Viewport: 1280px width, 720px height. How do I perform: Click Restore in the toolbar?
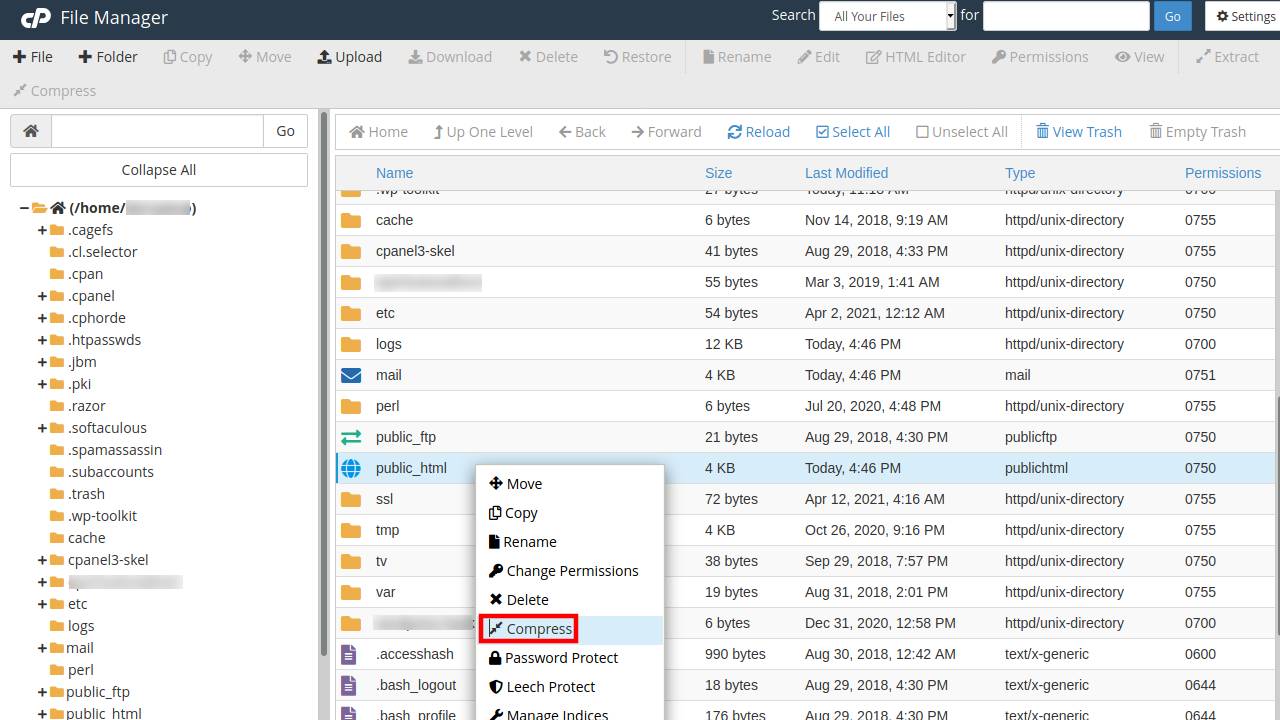point(638,57)
